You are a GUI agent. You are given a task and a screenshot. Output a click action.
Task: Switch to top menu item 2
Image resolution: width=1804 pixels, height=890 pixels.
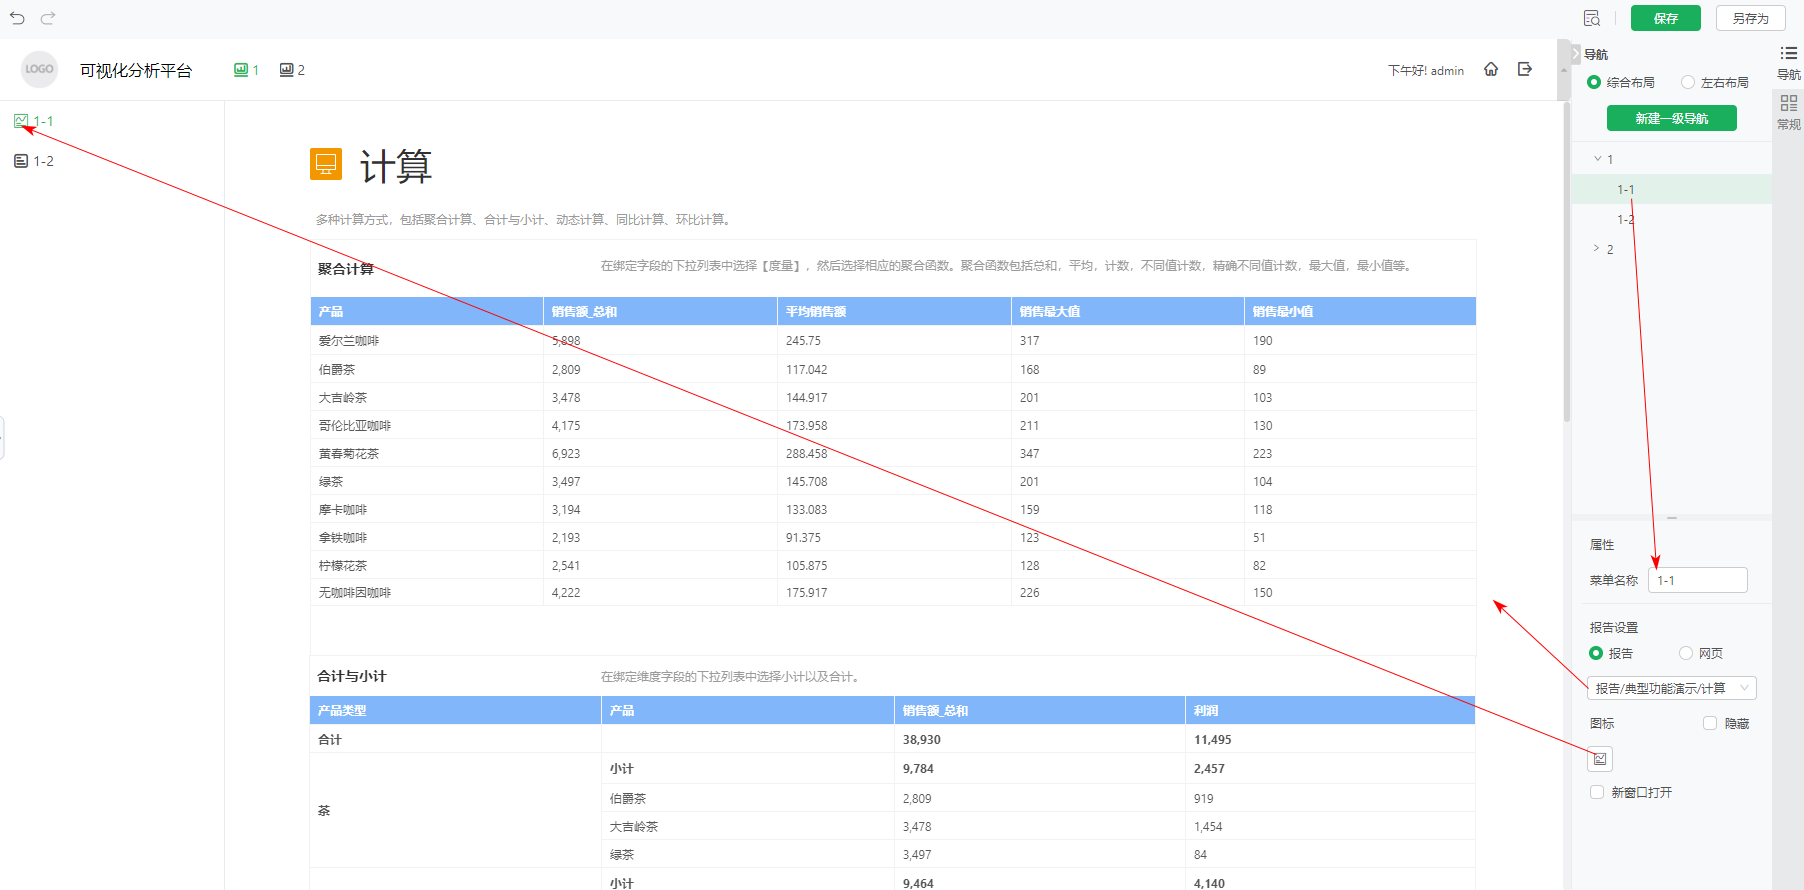[292, 70]
